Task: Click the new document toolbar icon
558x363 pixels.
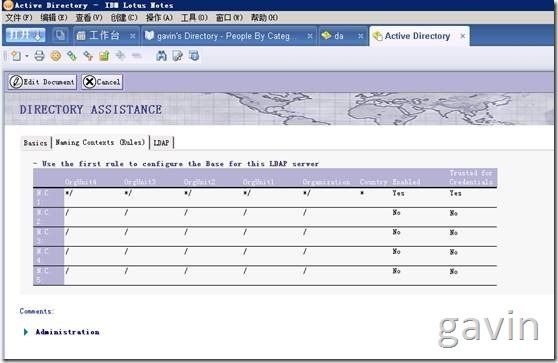Action: click(x=16, y=56)
